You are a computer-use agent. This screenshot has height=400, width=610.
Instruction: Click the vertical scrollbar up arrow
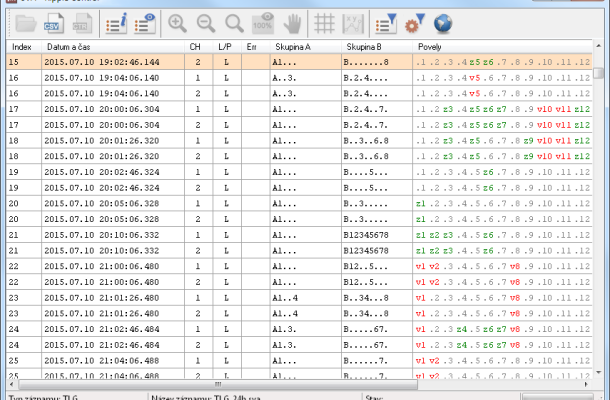(600, 47)
